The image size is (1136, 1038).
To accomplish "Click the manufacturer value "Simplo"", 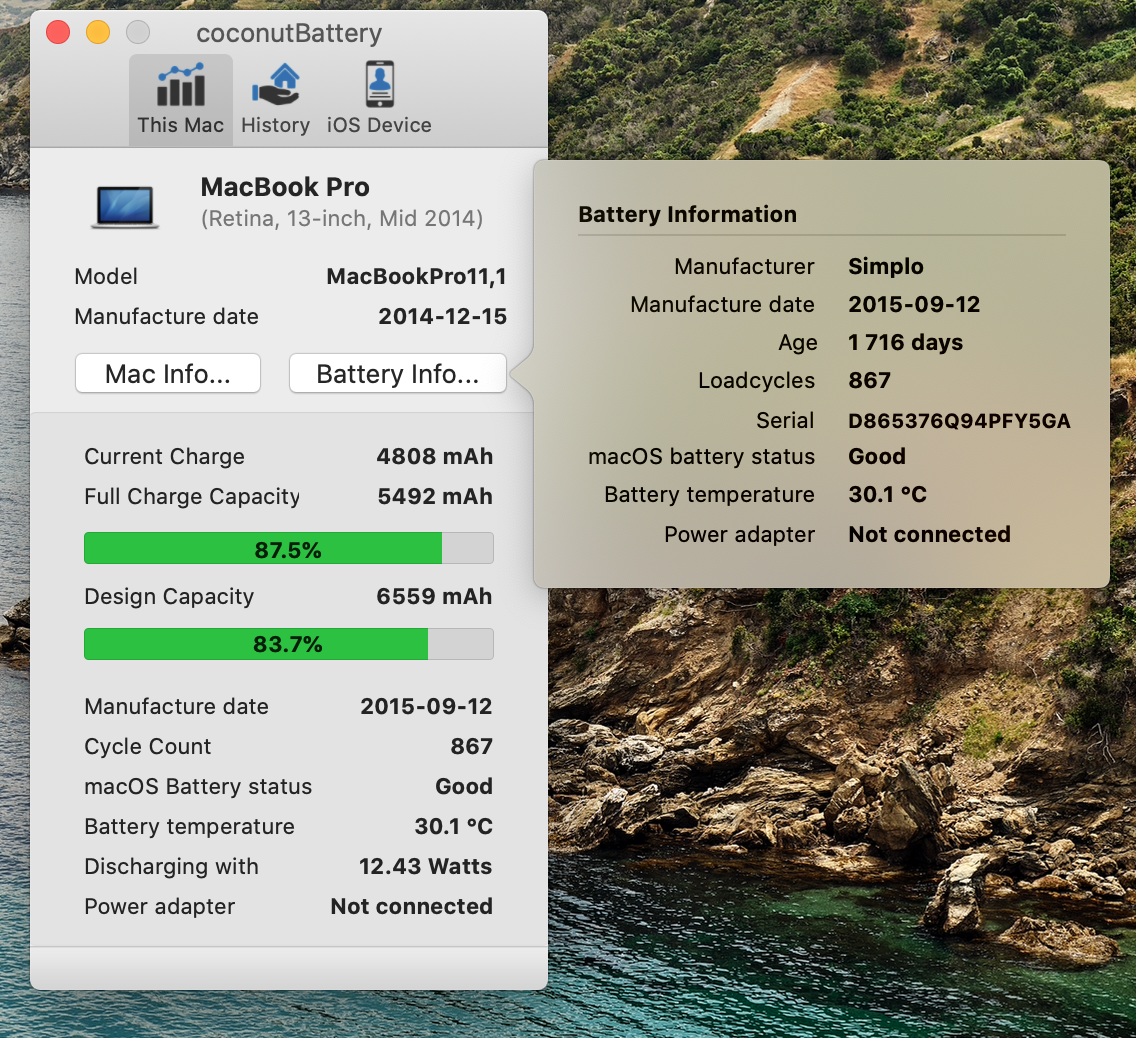I will [886, 267].
